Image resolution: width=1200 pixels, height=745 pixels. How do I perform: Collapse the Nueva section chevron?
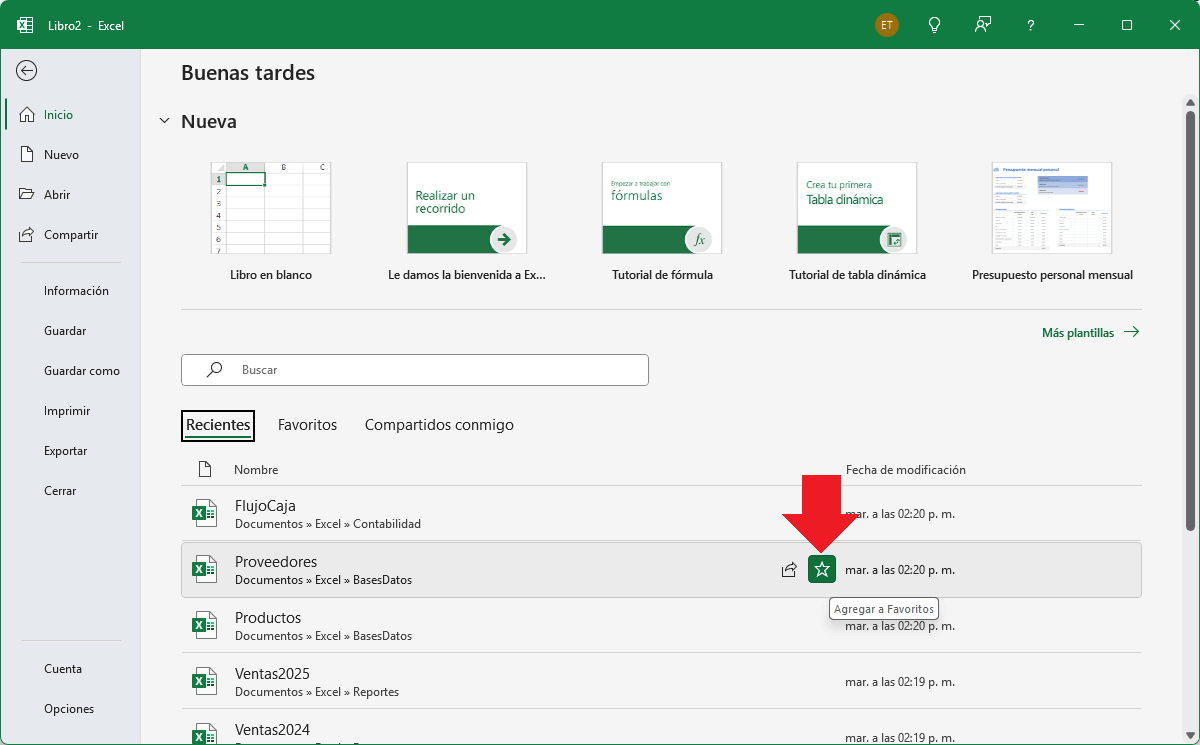point(165,121)
